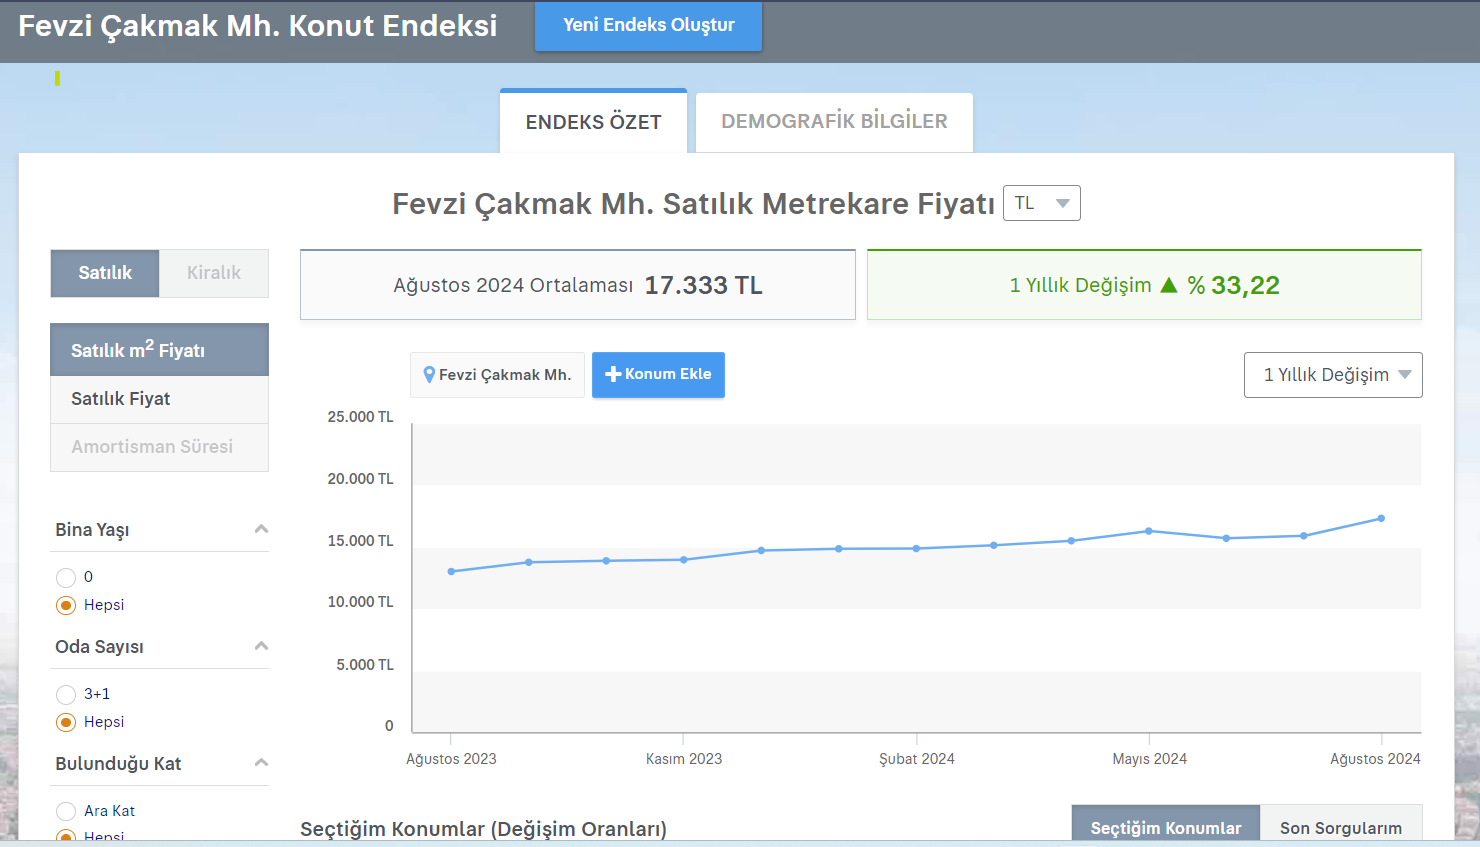Select Hepsi radio under Bulunduğu Kat
The width and height of the screenshot is (1480, 847).
[x=66, y=836]
